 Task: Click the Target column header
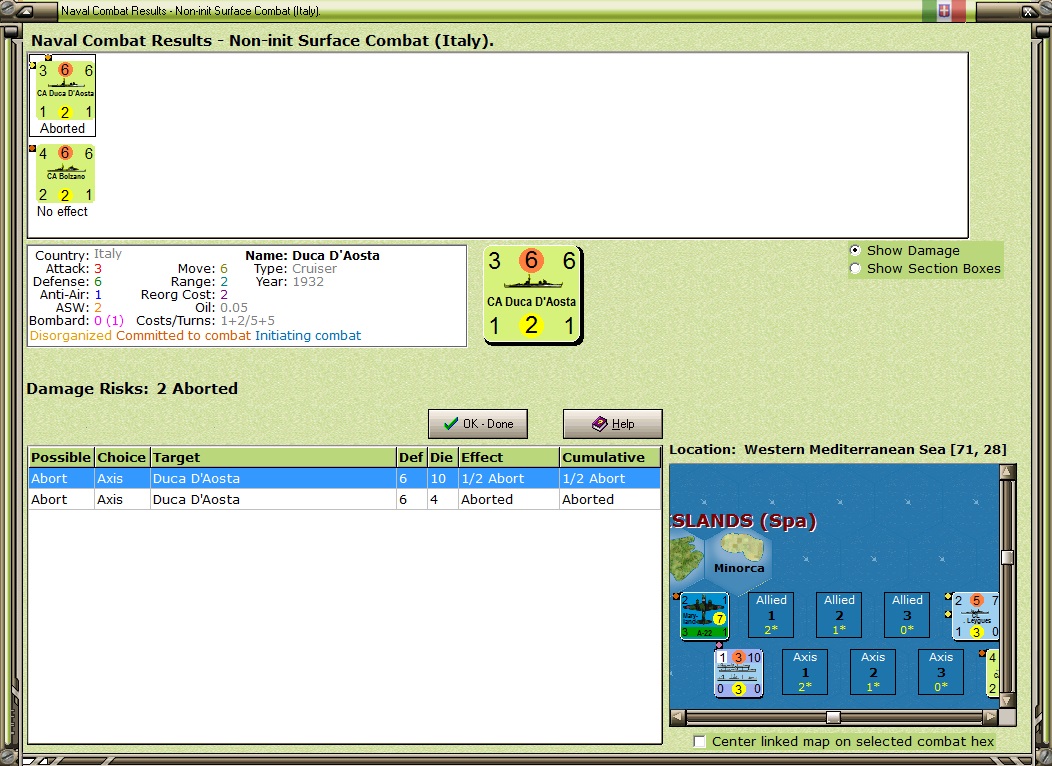(273, 457)
